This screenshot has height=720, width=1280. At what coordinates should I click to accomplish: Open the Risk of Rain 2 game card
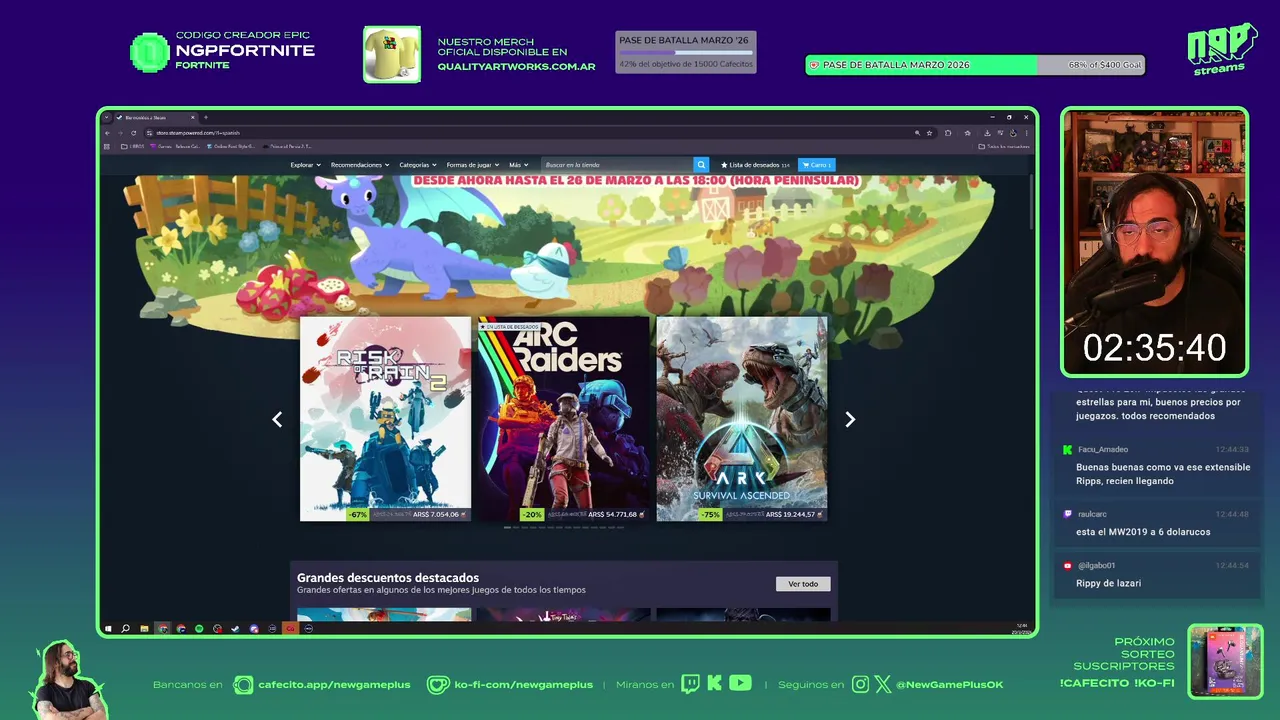coord(385,419)
